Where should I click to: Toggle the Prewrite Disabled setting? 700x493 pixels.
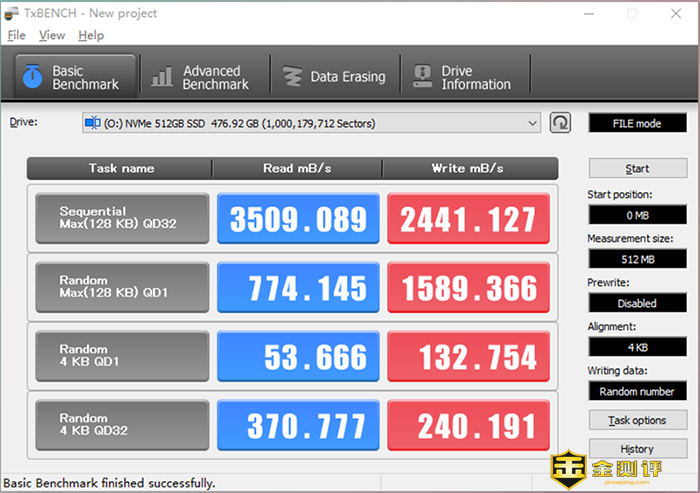click(637, 303)
